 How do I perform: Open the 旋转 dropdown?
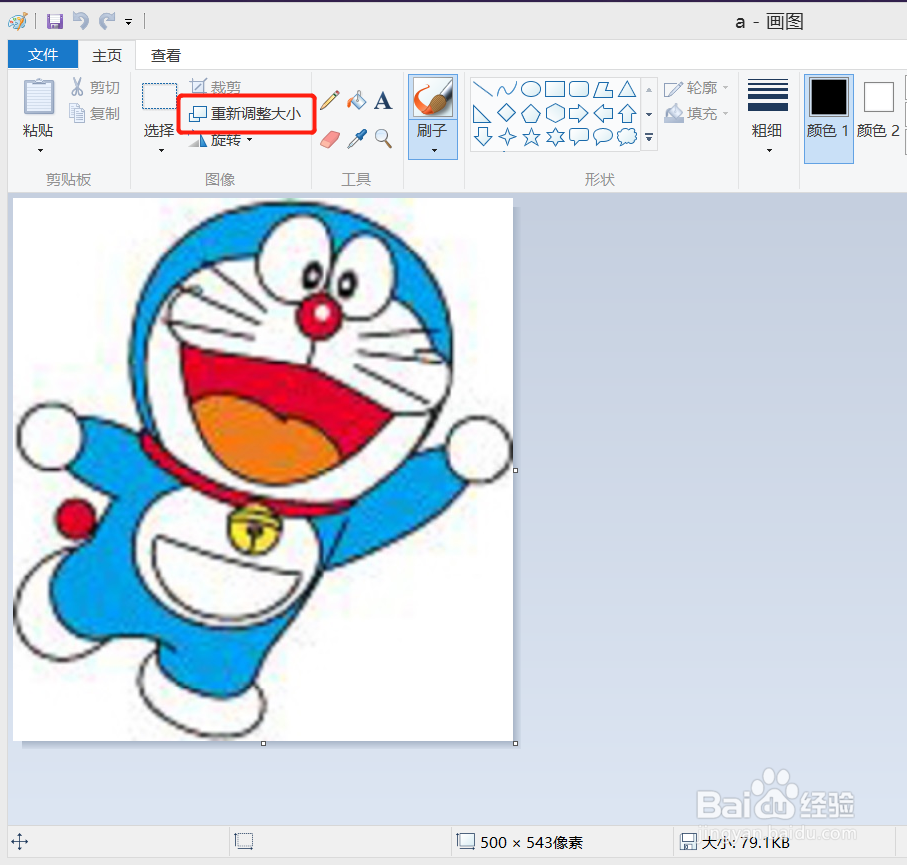tap(221, 140)
